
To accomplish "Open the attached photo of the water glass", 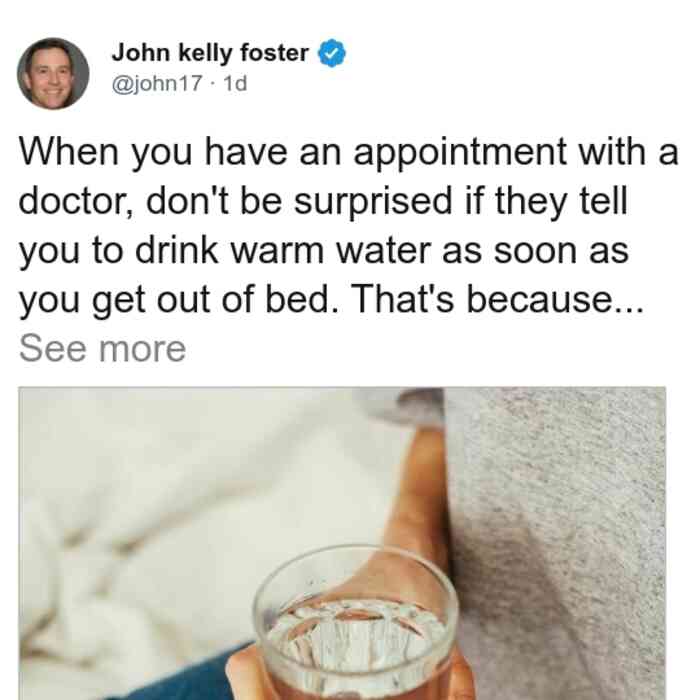I will pos(342,543).
